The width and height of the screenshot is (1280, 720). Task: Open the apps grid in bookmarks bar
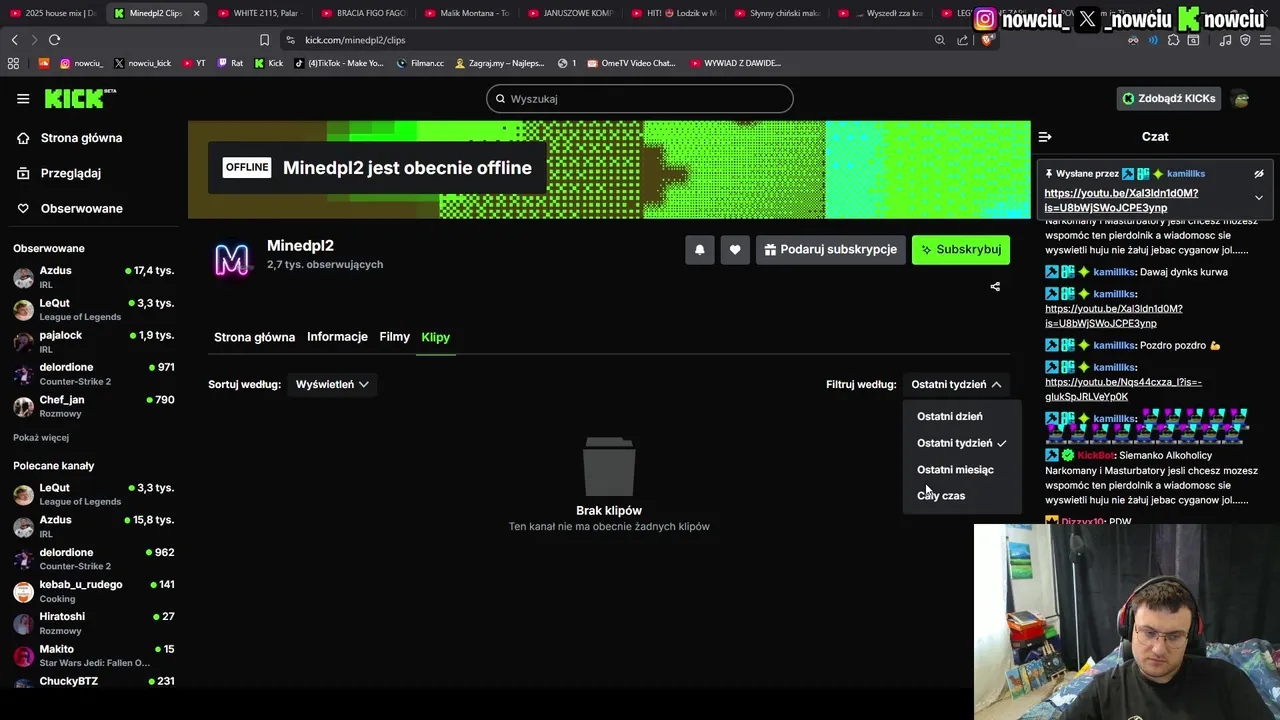tap(13, 63)
